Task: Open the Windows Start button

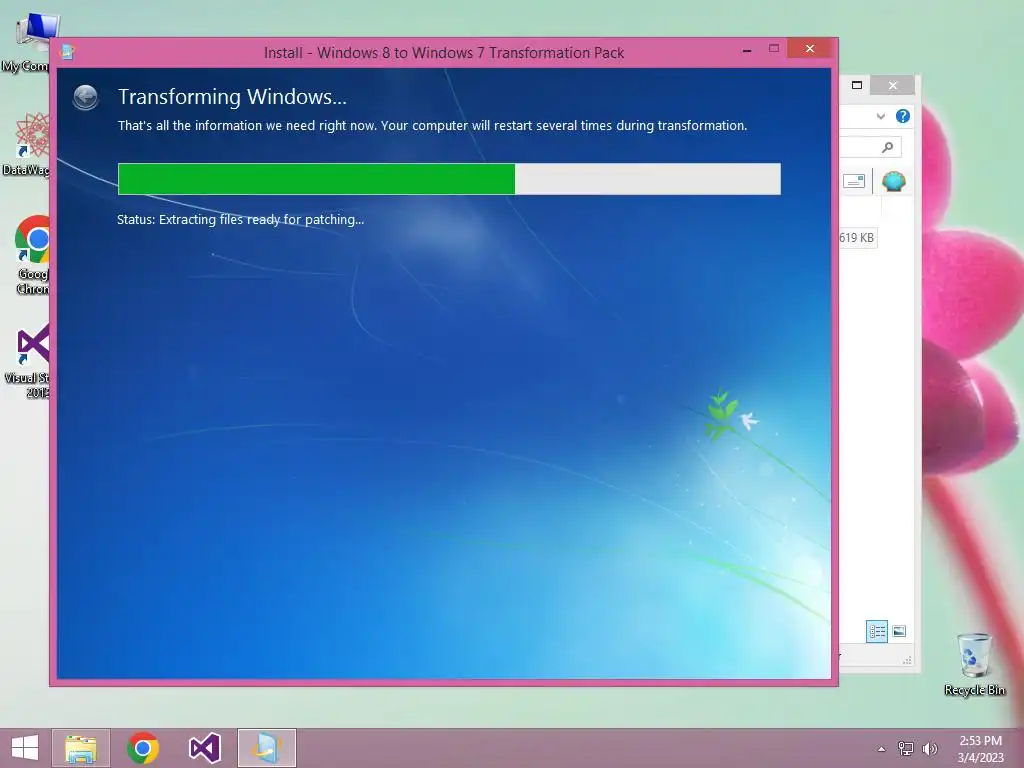Action: [25, 748]
